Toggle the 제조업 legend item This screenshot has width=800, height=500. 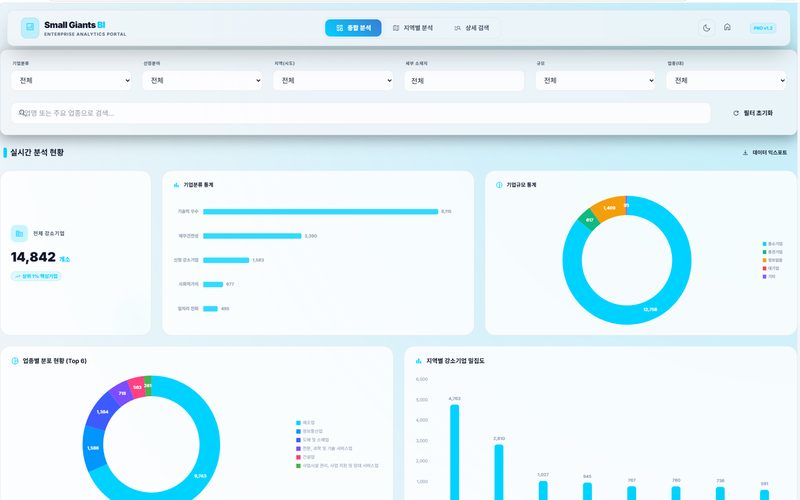point(305,423)
